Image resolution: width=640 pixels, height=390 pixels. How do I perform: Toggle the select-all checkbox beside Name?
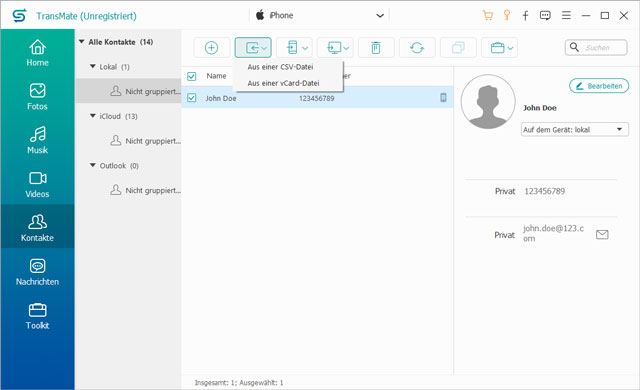click(191, 76)
